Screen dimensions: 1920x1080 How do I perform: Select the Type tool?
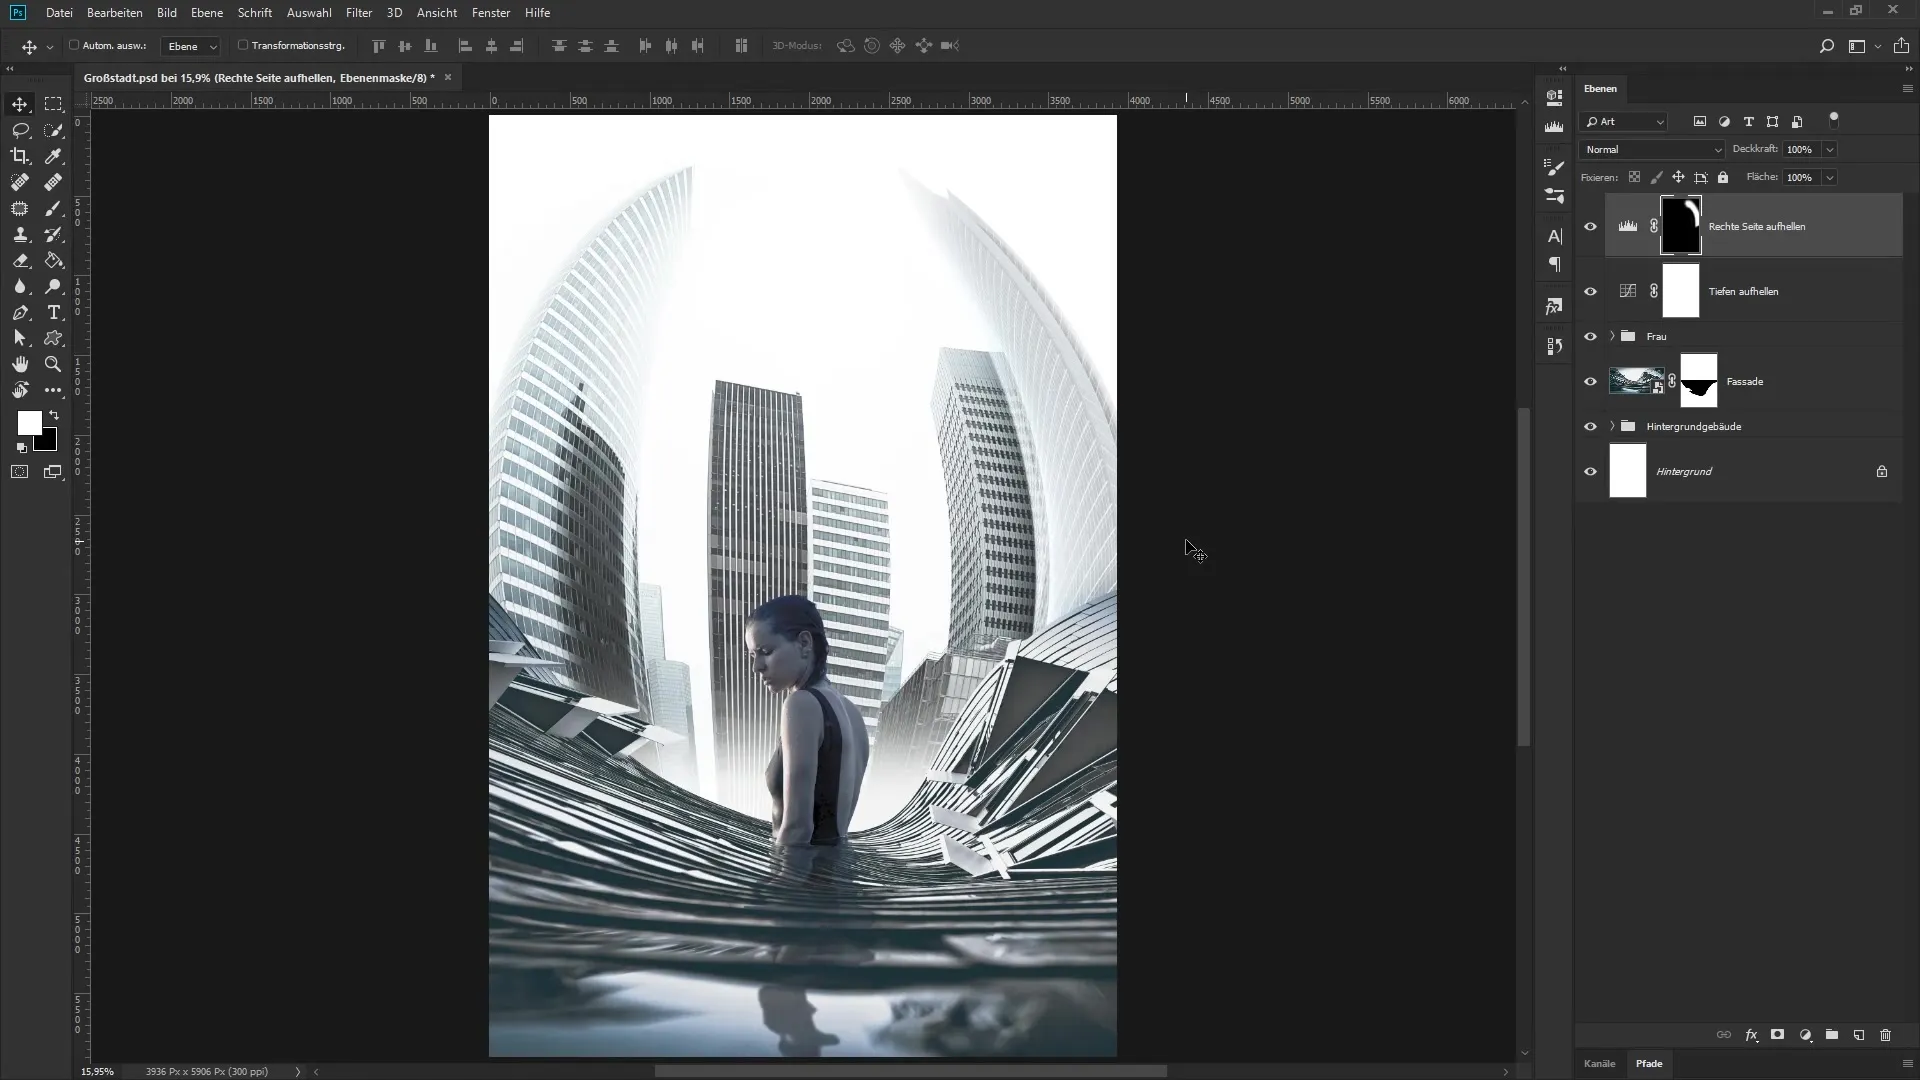click(x=53, y=312)
